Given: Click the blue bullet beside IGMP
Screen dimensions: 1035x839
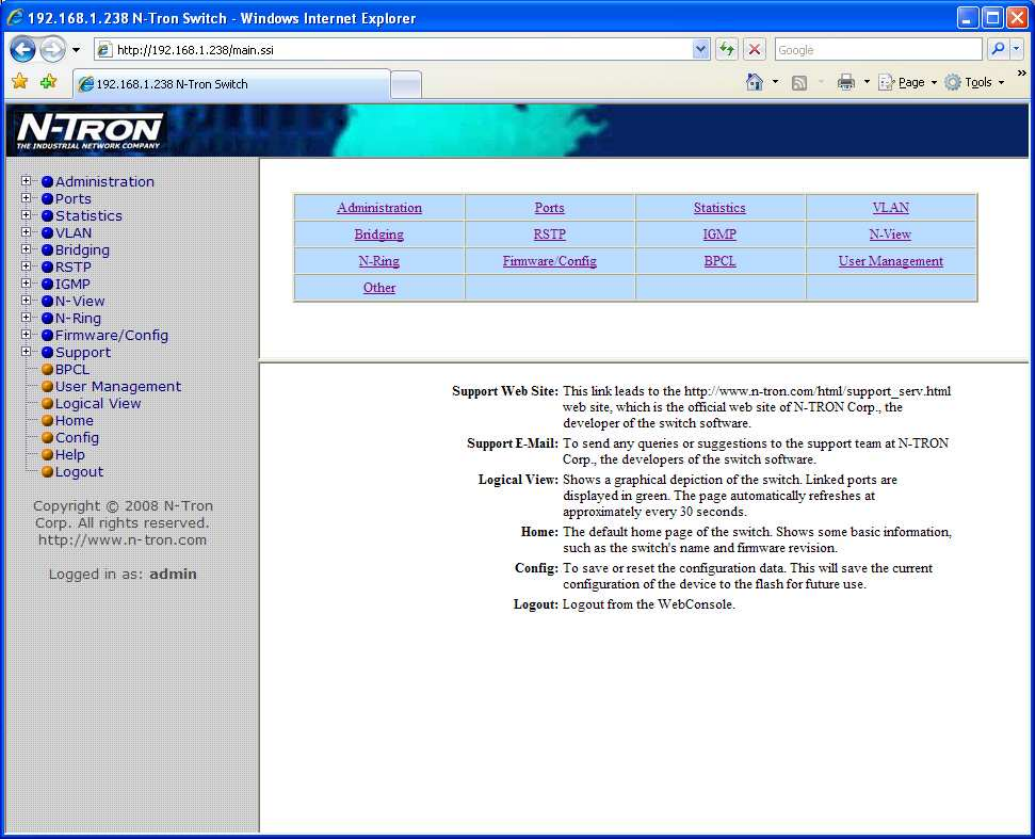Looking at the screenshot, I should pos(47,284).
